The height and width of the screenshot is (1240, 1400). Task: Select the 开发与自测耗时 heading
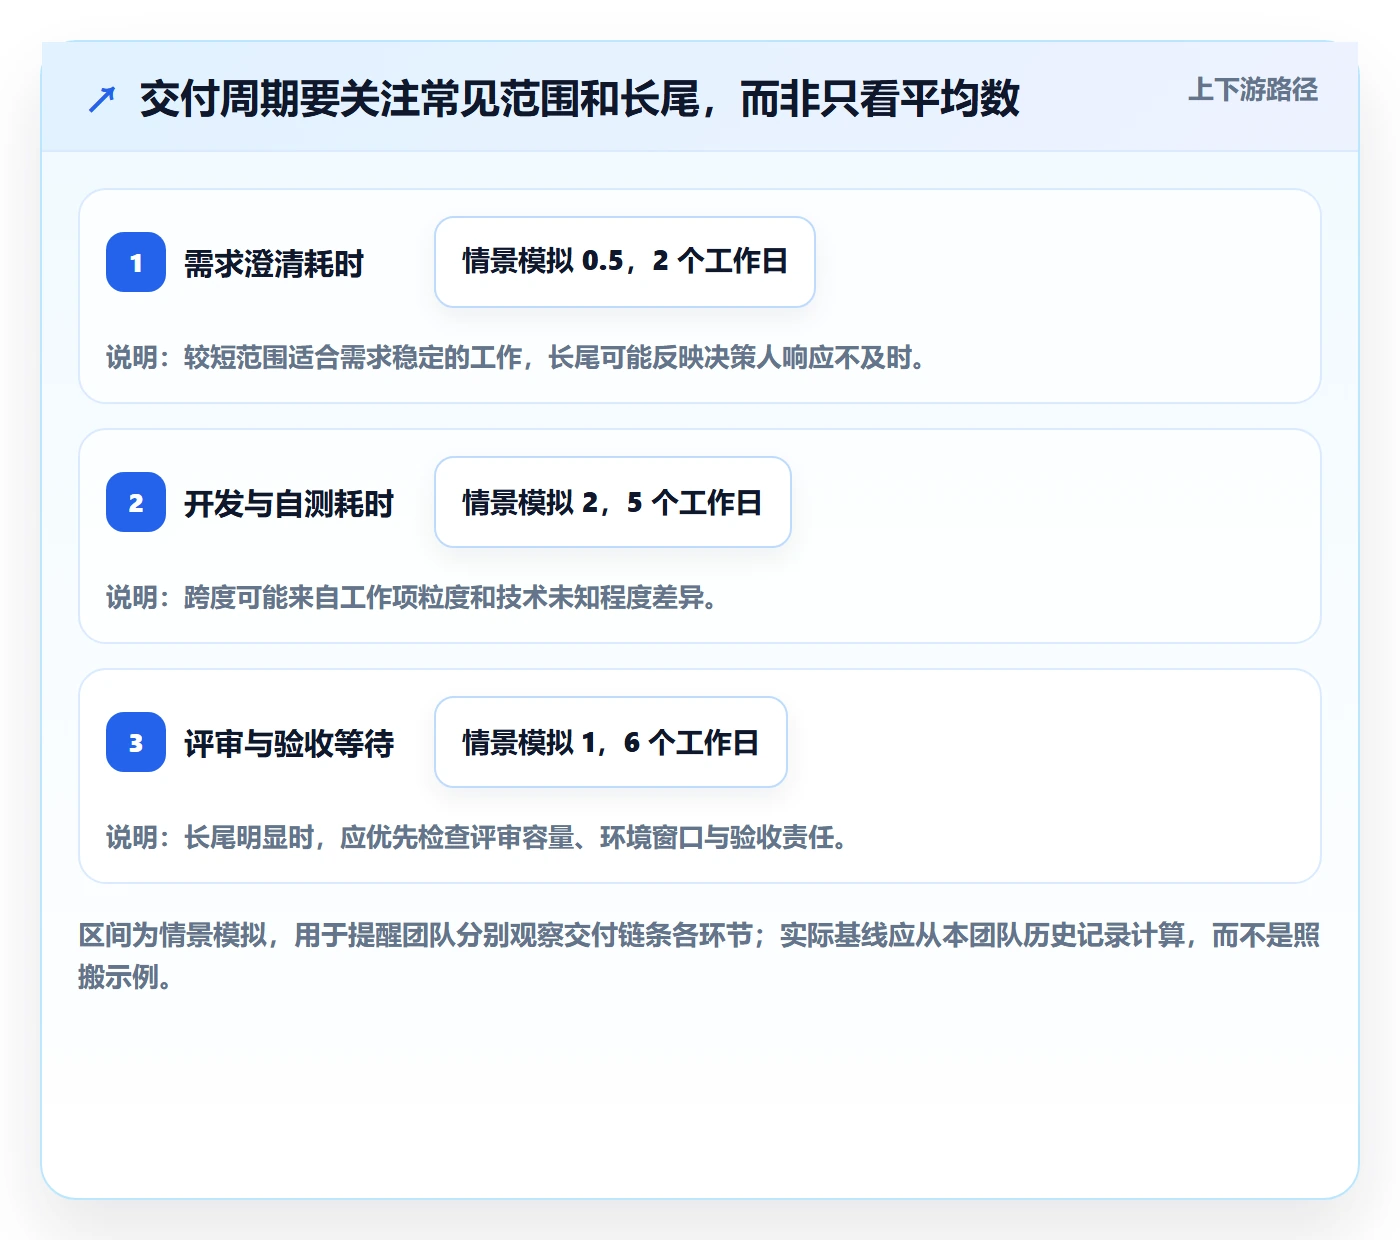[x=289, y=504]
